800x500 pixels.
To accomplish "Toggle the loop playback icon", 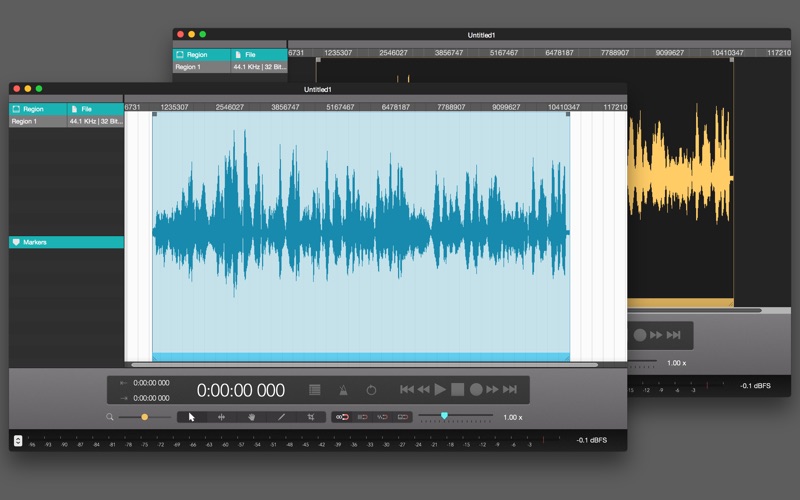I will coord(371,390).
